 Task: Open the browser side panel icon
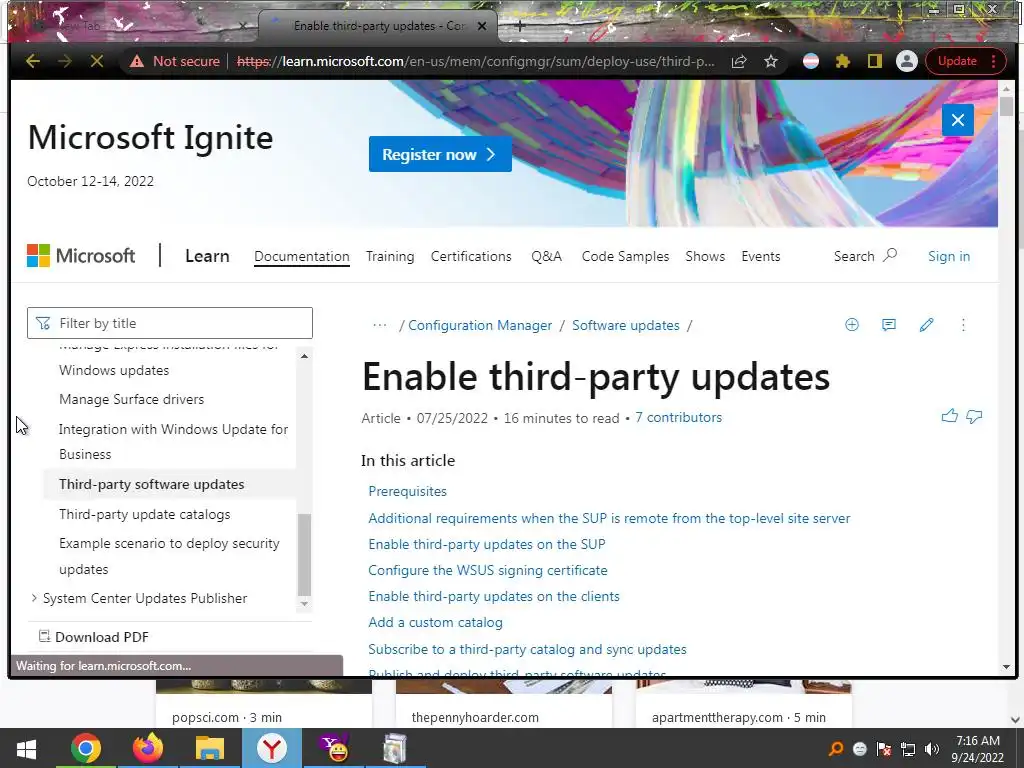click(874, 61)
